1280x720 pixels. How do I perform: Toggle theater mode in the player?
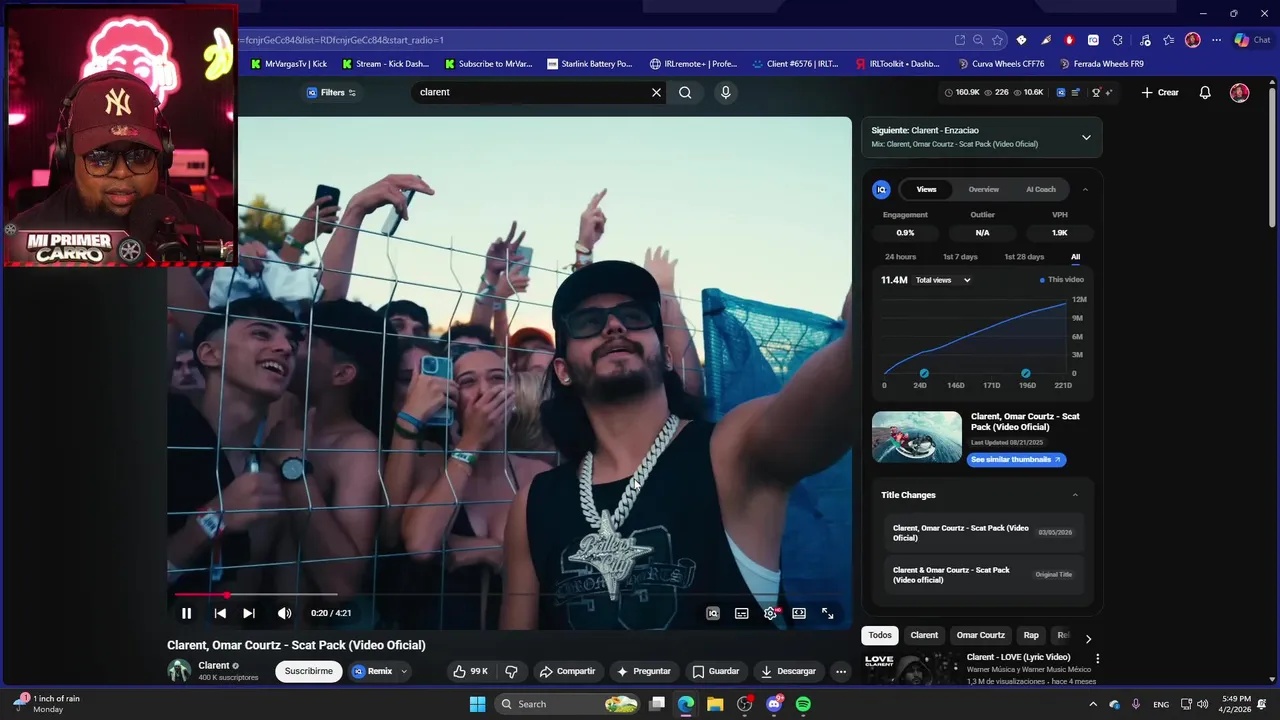pos(799,613)
